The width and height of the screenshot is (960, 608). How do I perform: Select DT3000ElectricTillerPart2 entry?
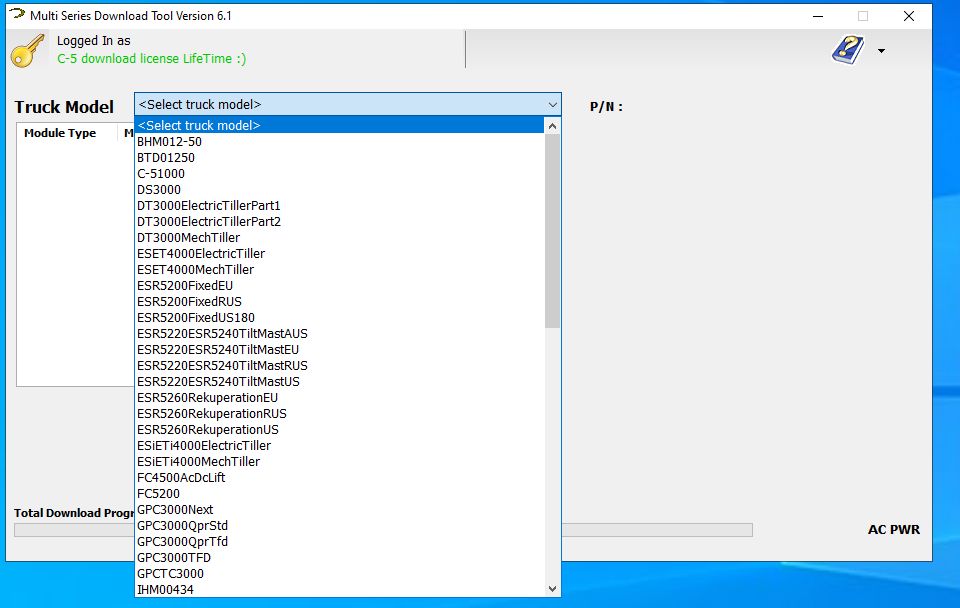click(339, 222)
